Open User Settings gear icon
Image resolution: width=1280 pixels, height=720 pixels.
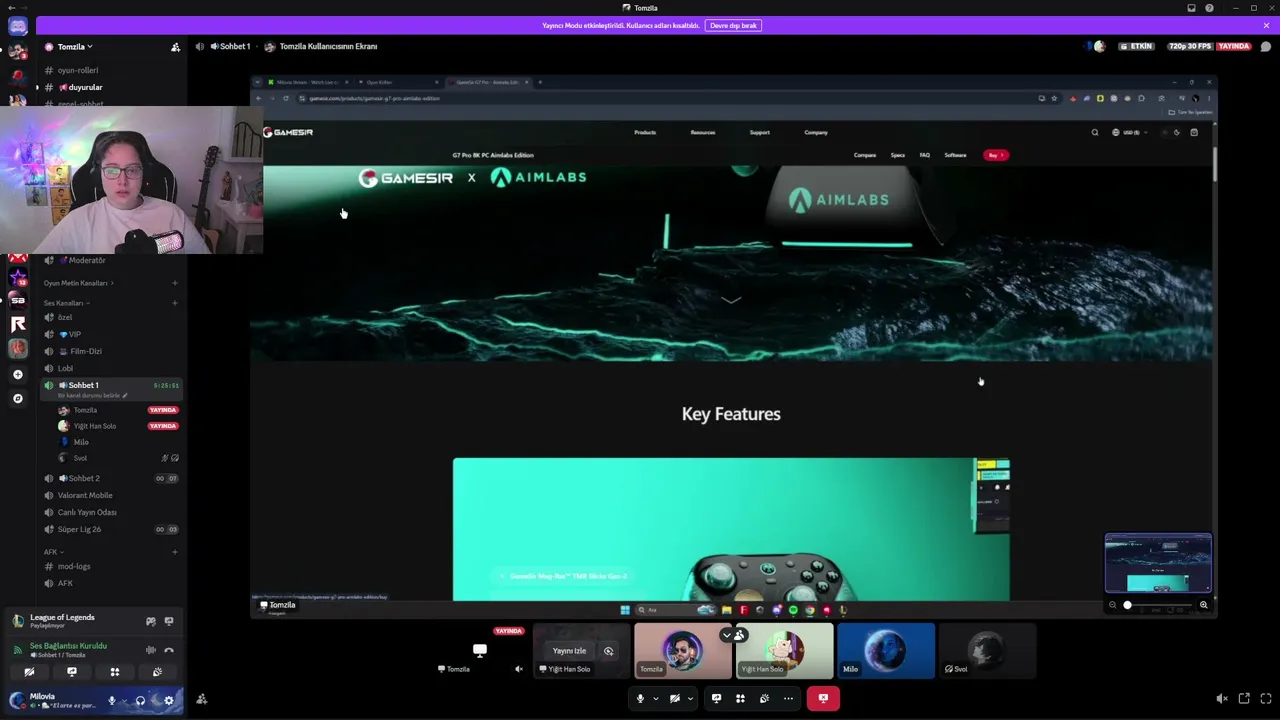coord(169,701)
